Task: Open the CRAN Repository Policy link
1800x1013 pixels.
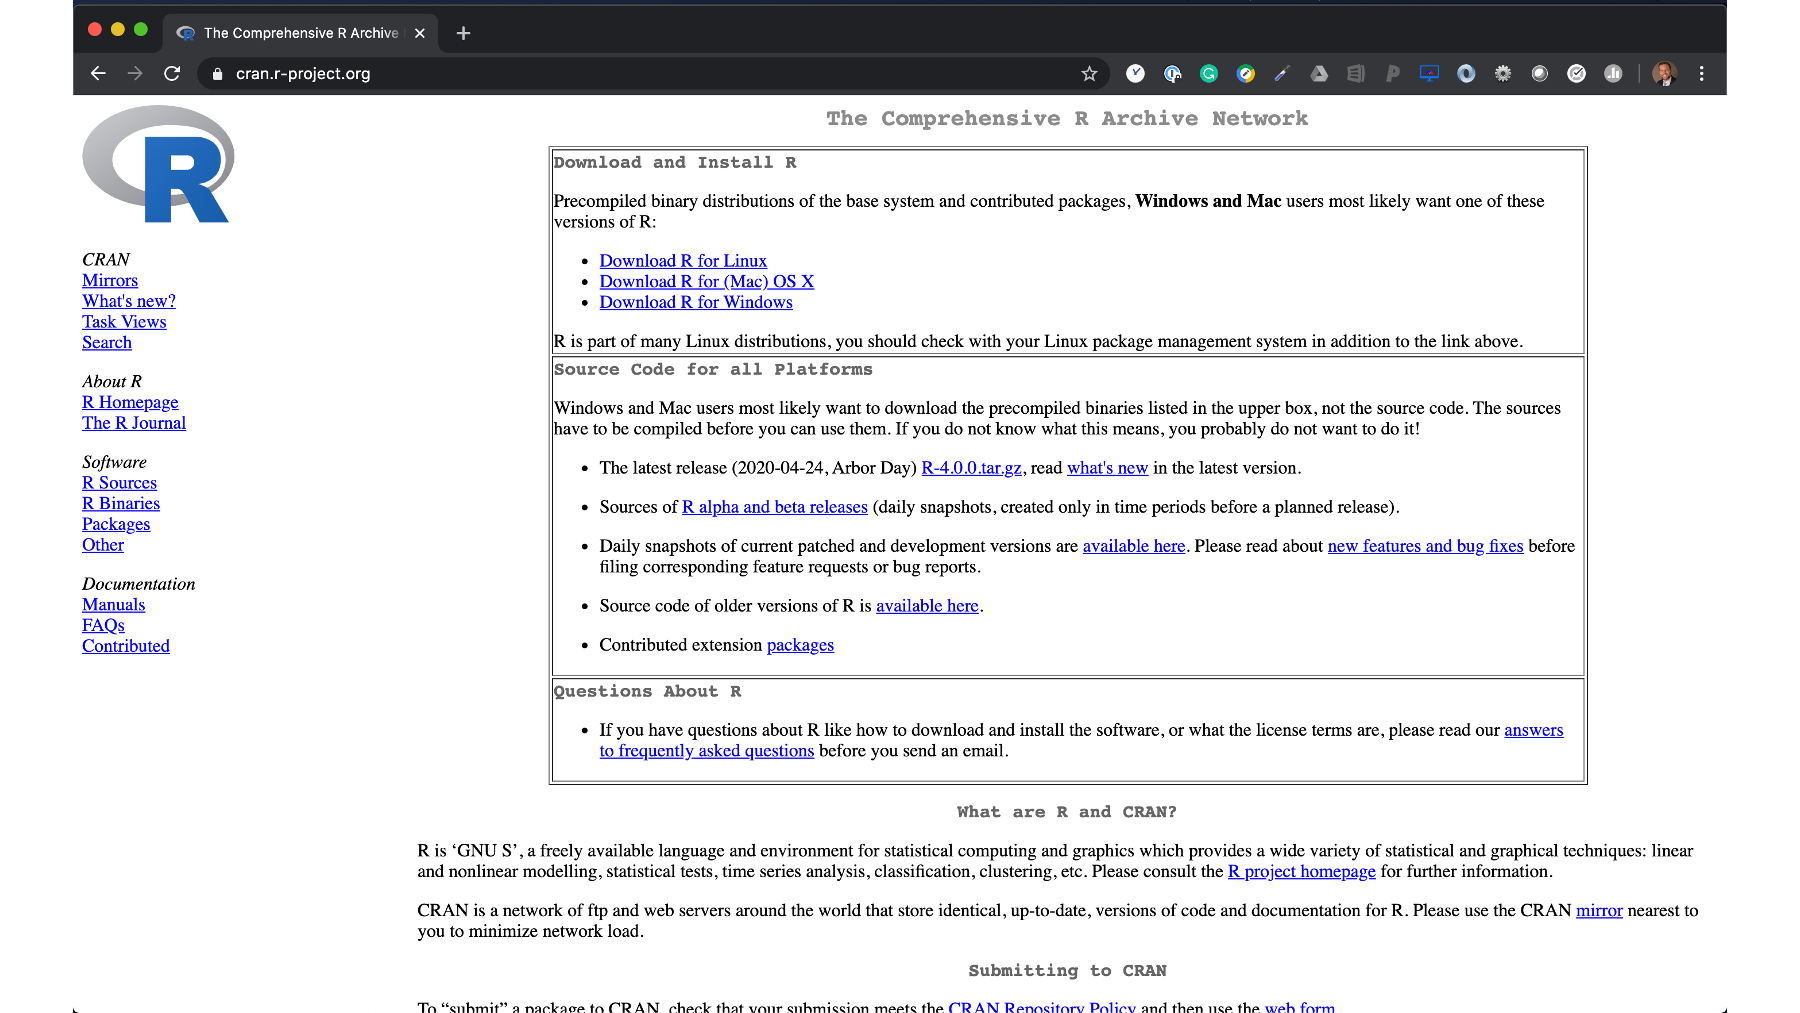Action: pos(1042,1006)
